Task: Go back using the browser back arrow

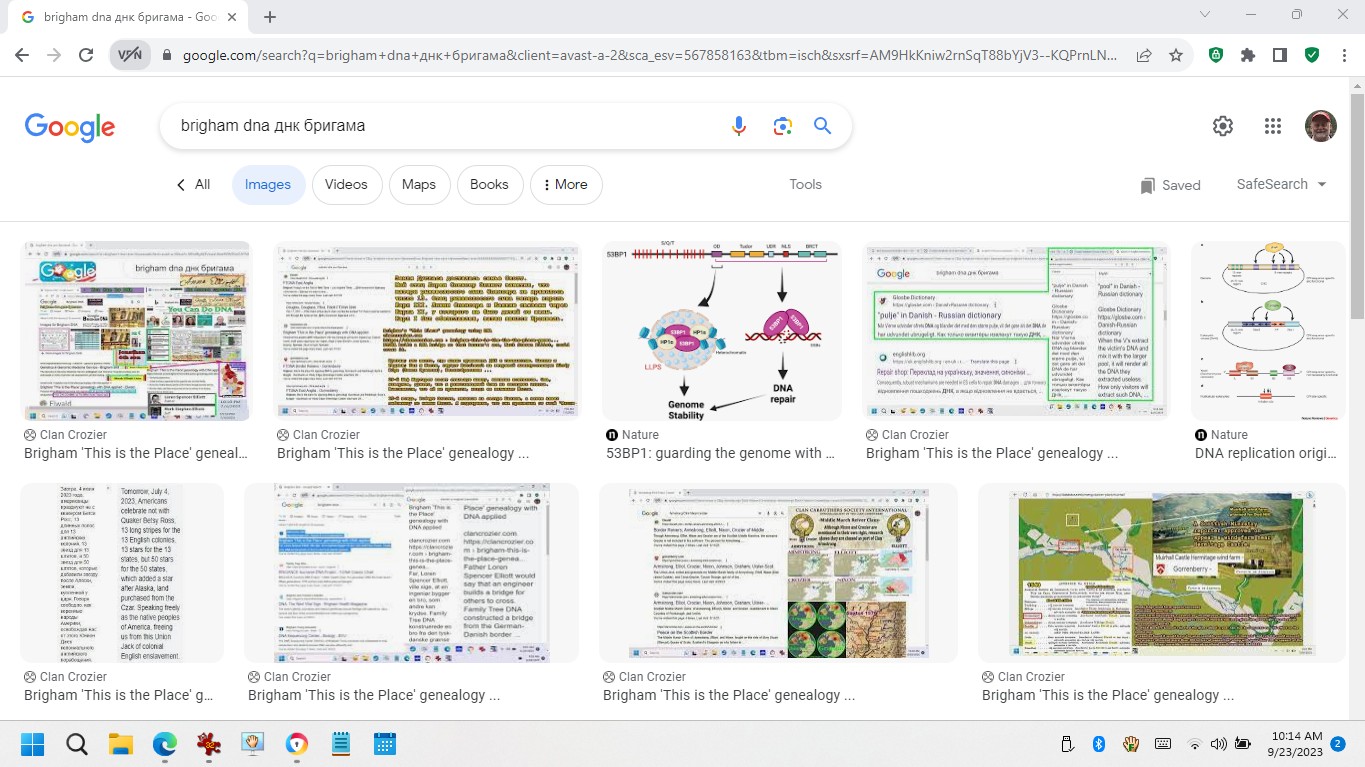Action: [x=24, y=56]
